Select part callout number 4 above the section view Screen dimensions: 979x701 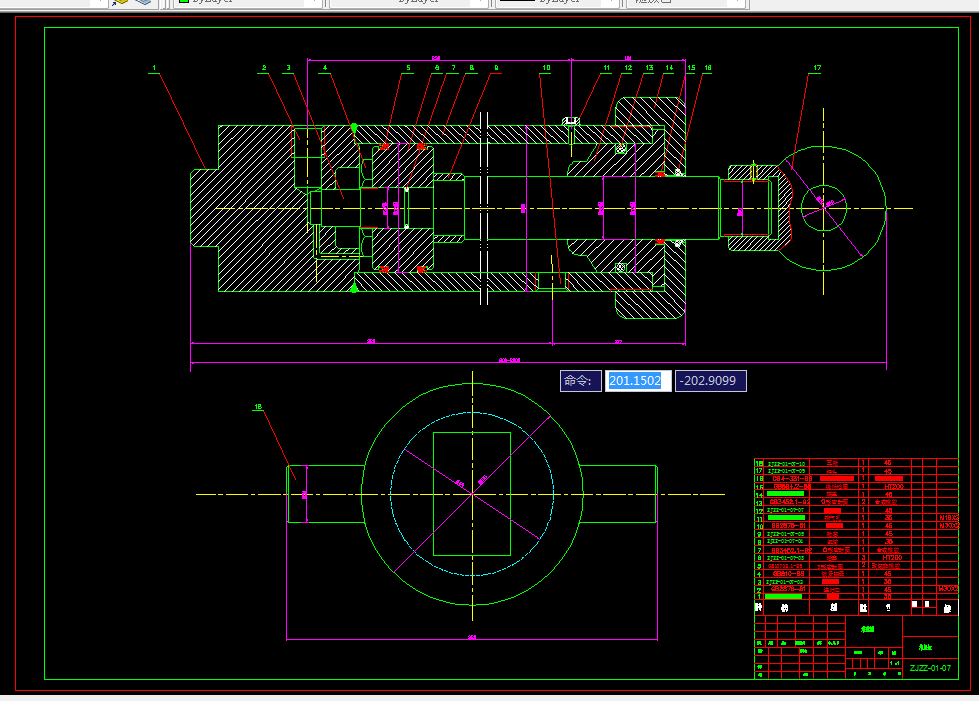325,67
